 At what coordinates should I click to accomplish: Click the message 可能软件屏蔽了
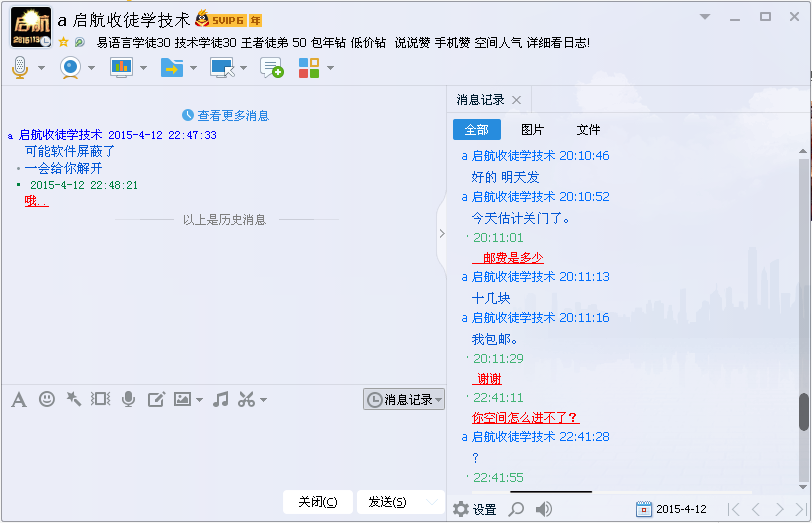[x=70, y=151]
